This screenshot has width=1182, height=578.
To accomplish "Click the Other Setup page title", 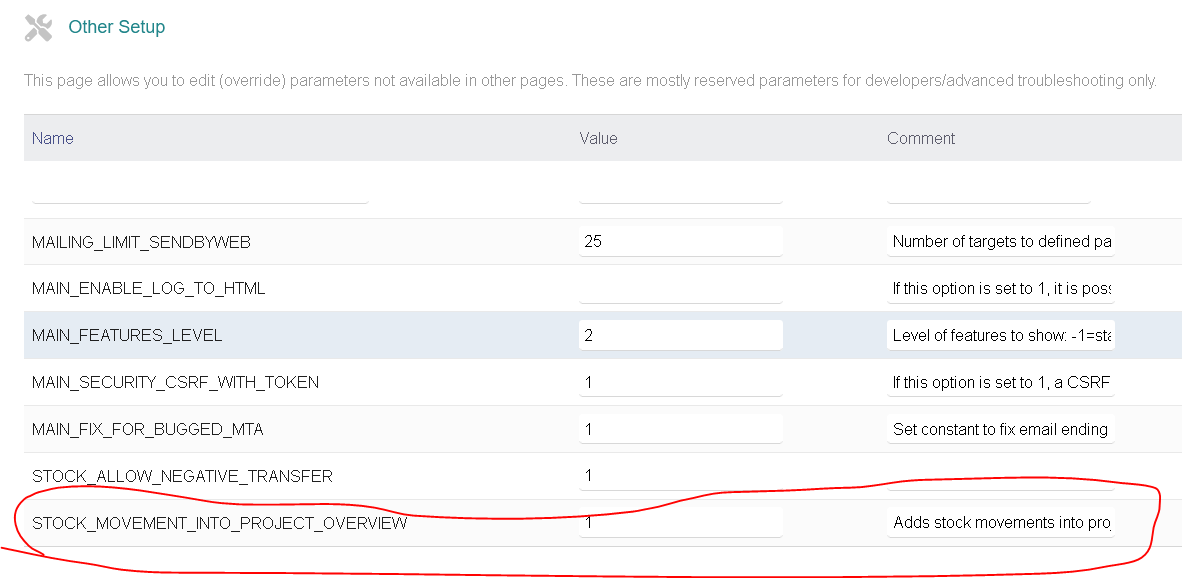I will (117, 27).
